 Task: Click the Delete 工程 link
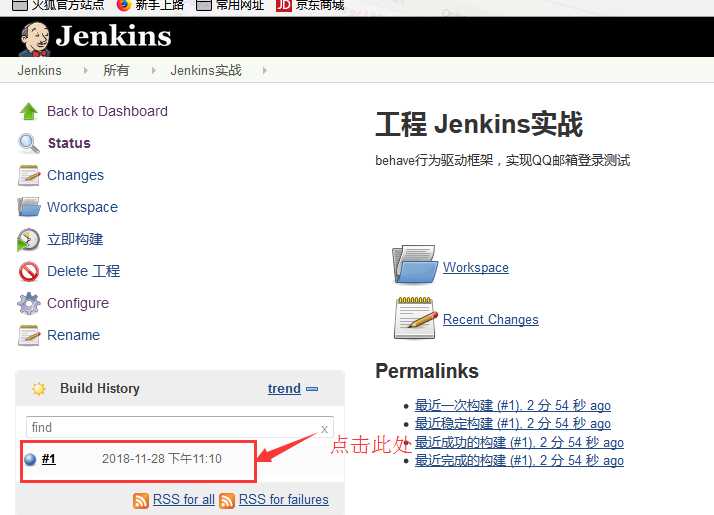click(x=84, y=271)
